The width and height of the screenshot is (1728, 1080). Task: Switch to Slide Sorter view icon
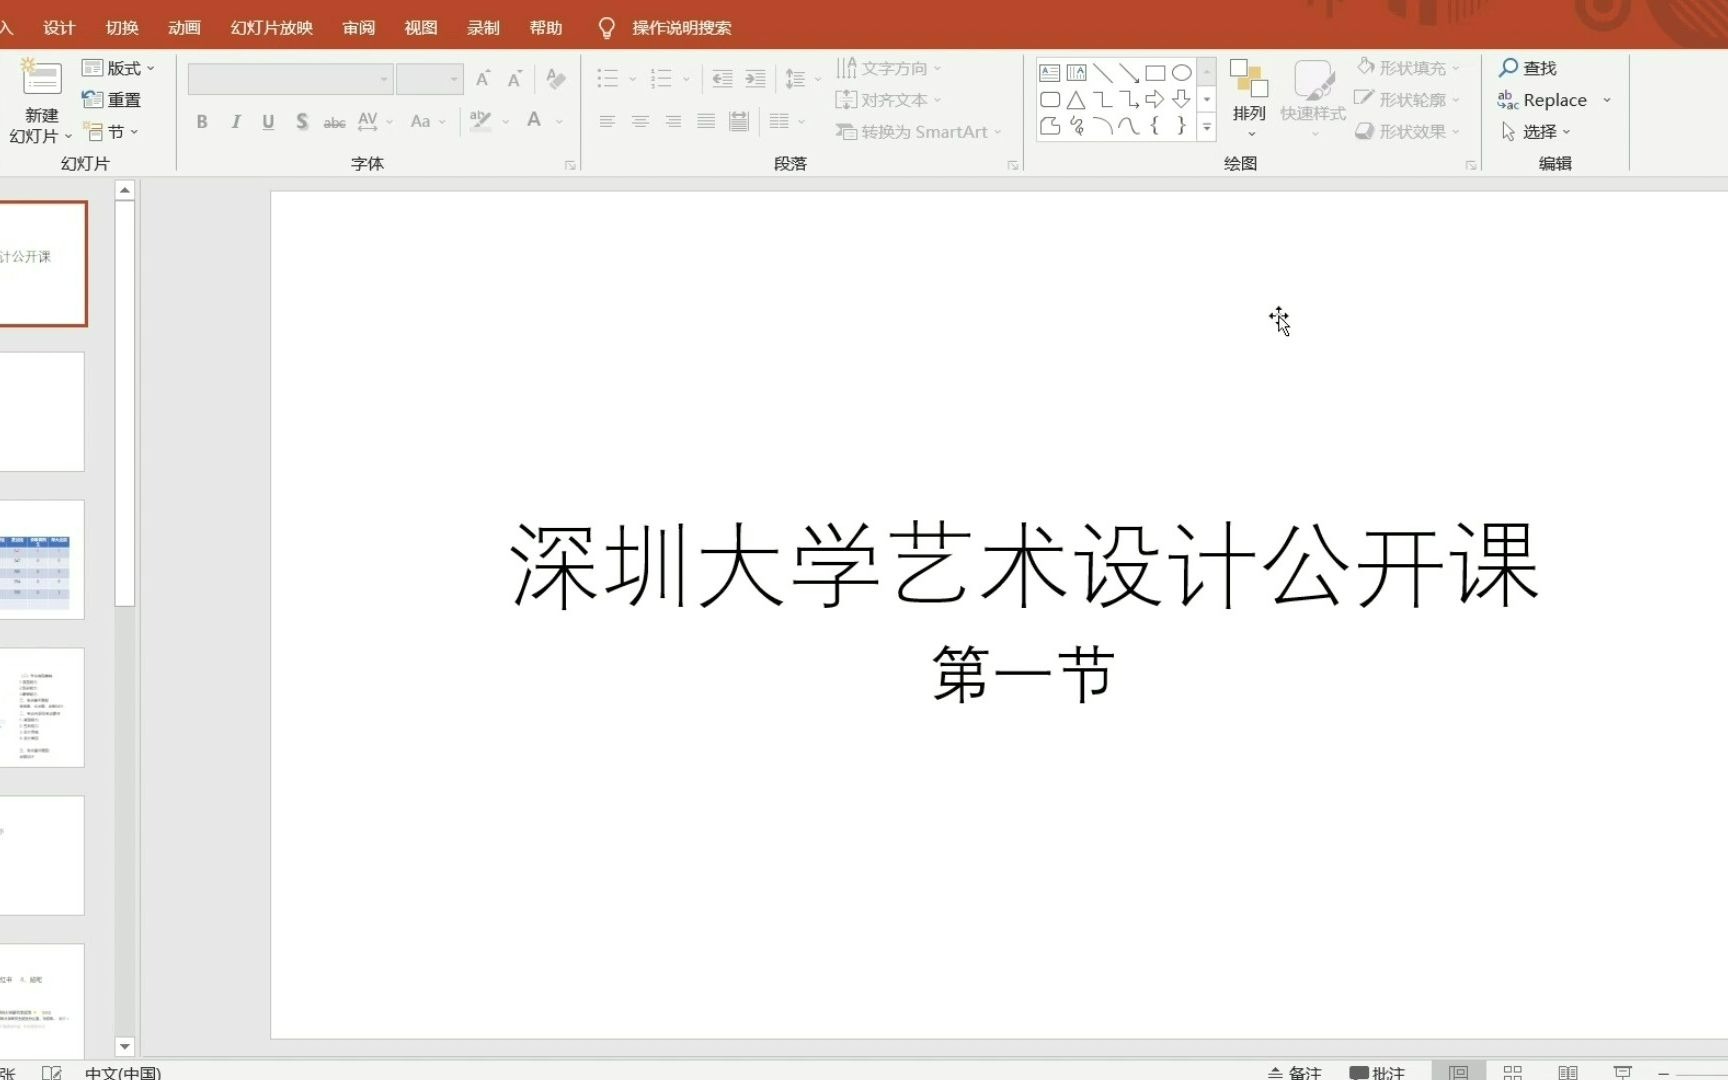coord(1513,1072)
